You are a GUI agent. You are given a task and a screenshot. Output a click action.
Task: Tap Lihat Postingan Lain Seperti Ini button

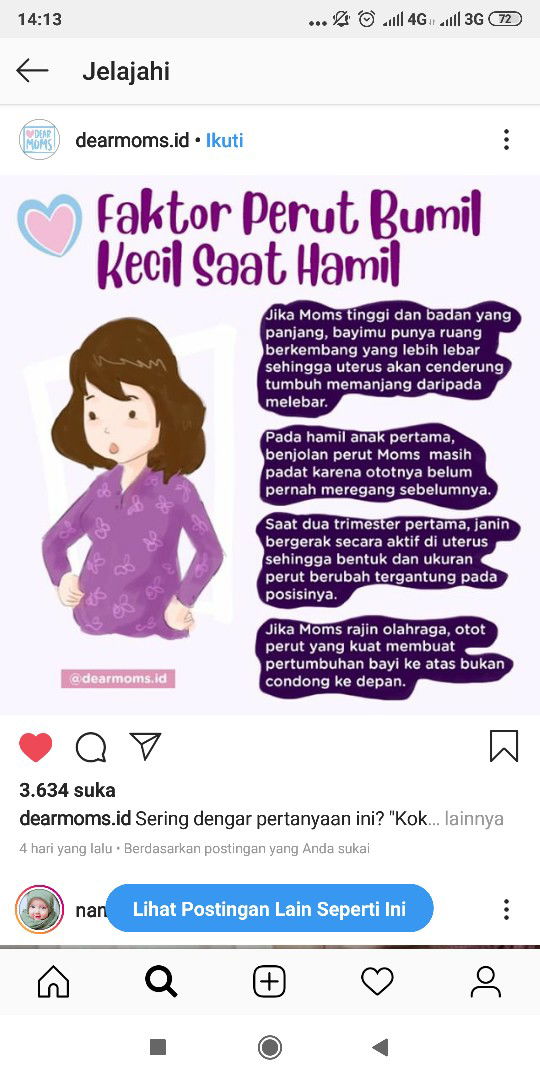pyautogui.click(x=269, y=908)
